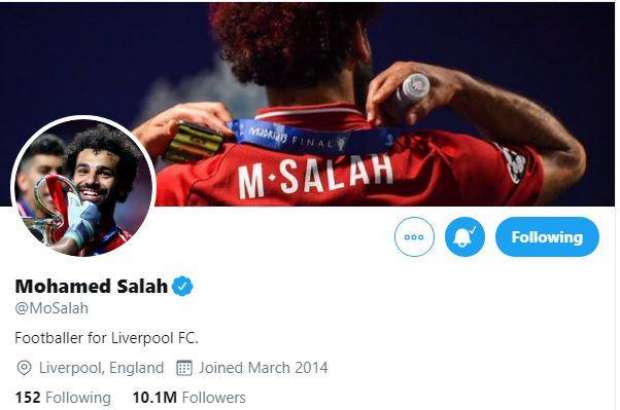This screenshot has height=410, width=620.
Task: Click the water bottle in banner photo
Action: pos(412,90)
